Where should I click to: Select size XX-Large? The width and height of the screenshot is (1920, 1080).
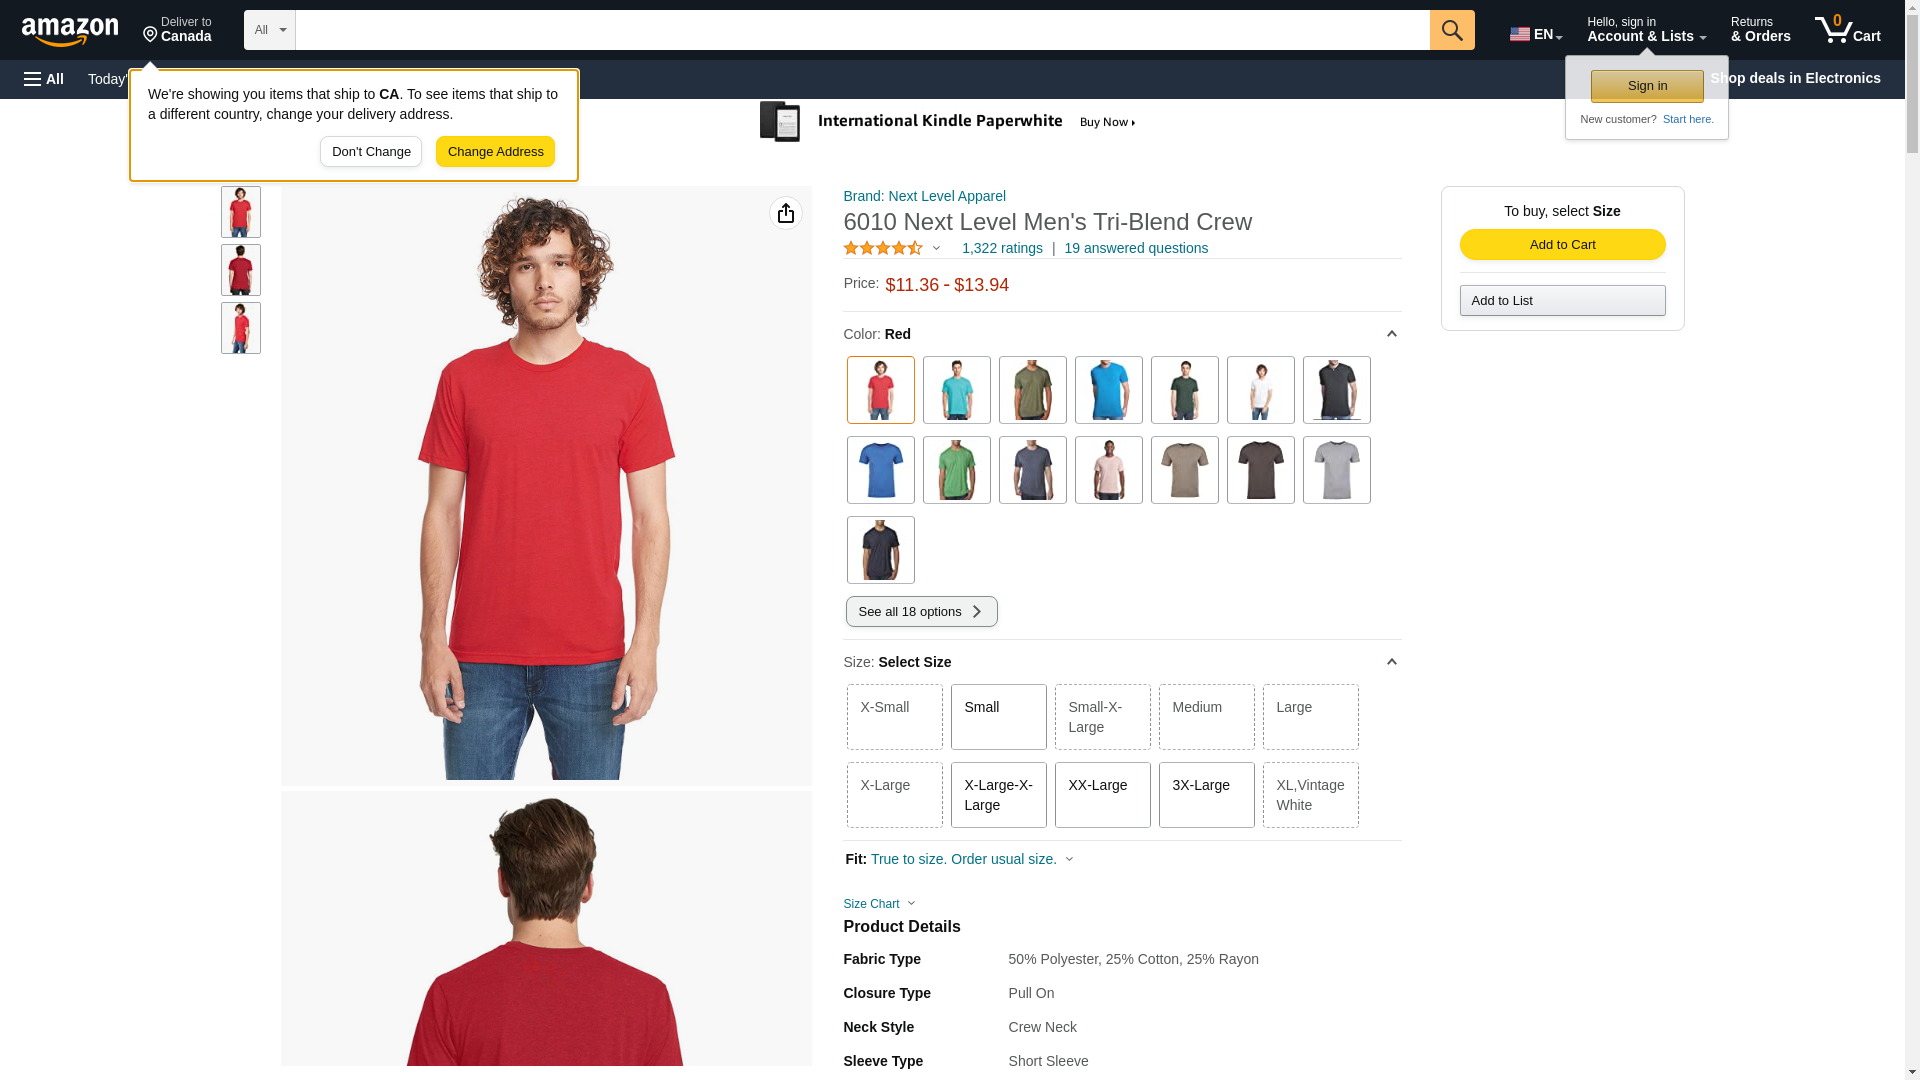1102,795
